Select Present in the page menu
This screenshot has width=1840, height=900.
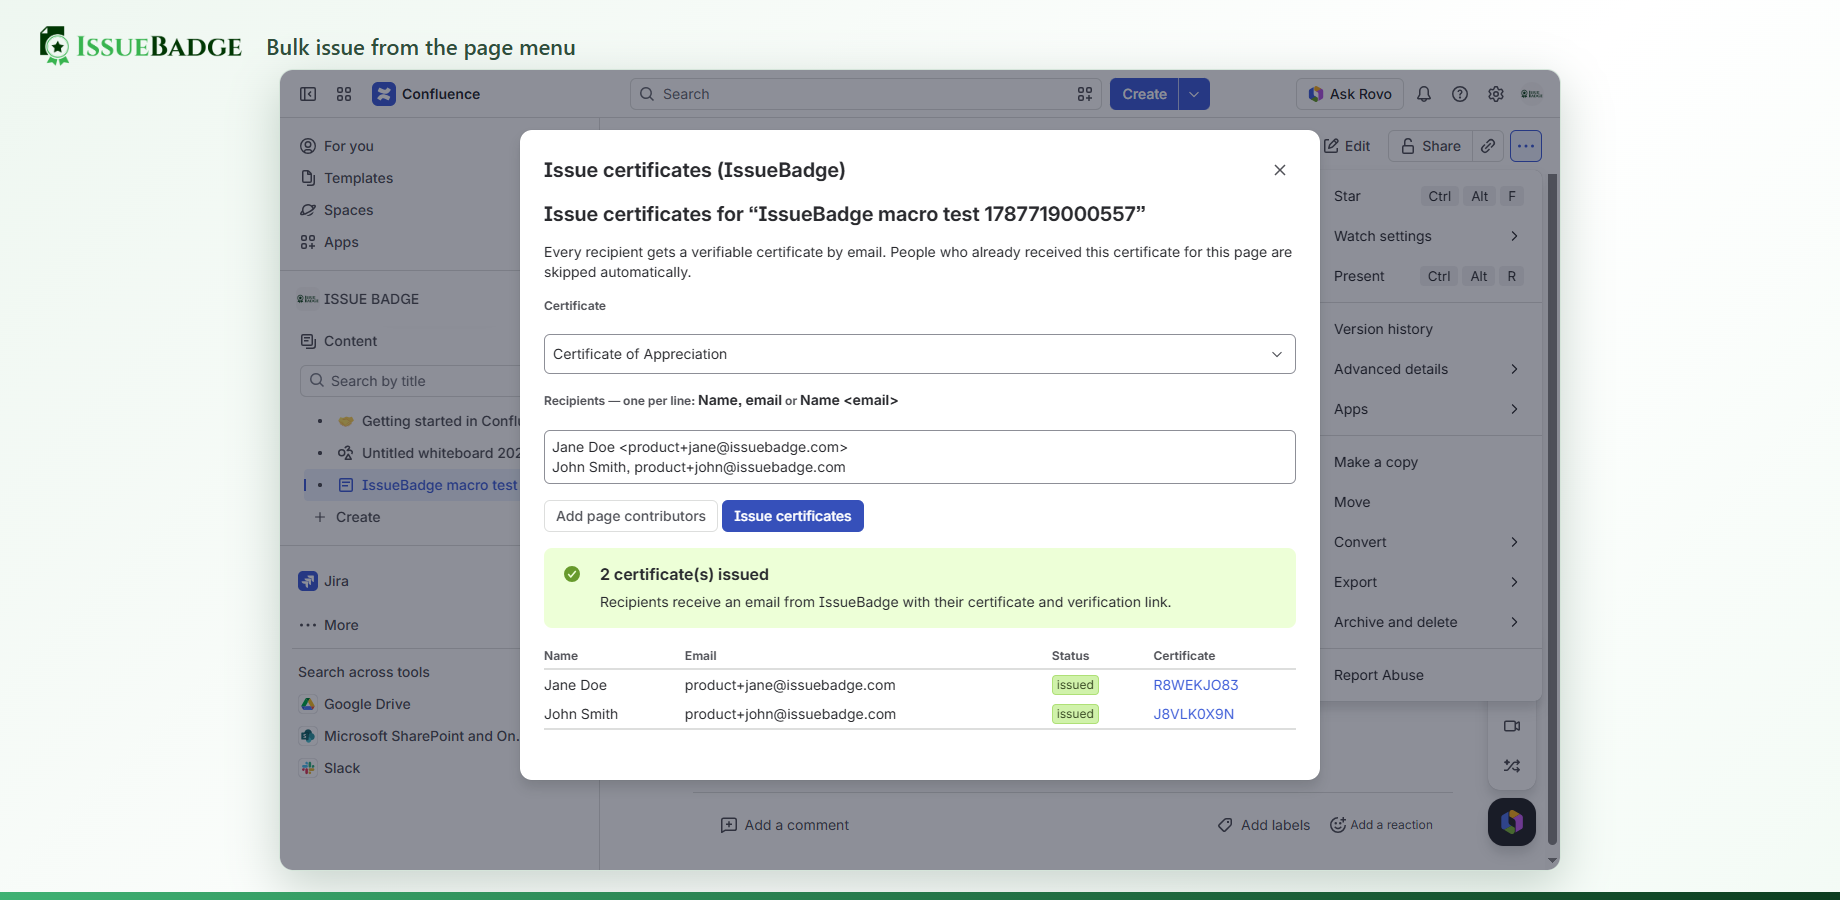1428,276
